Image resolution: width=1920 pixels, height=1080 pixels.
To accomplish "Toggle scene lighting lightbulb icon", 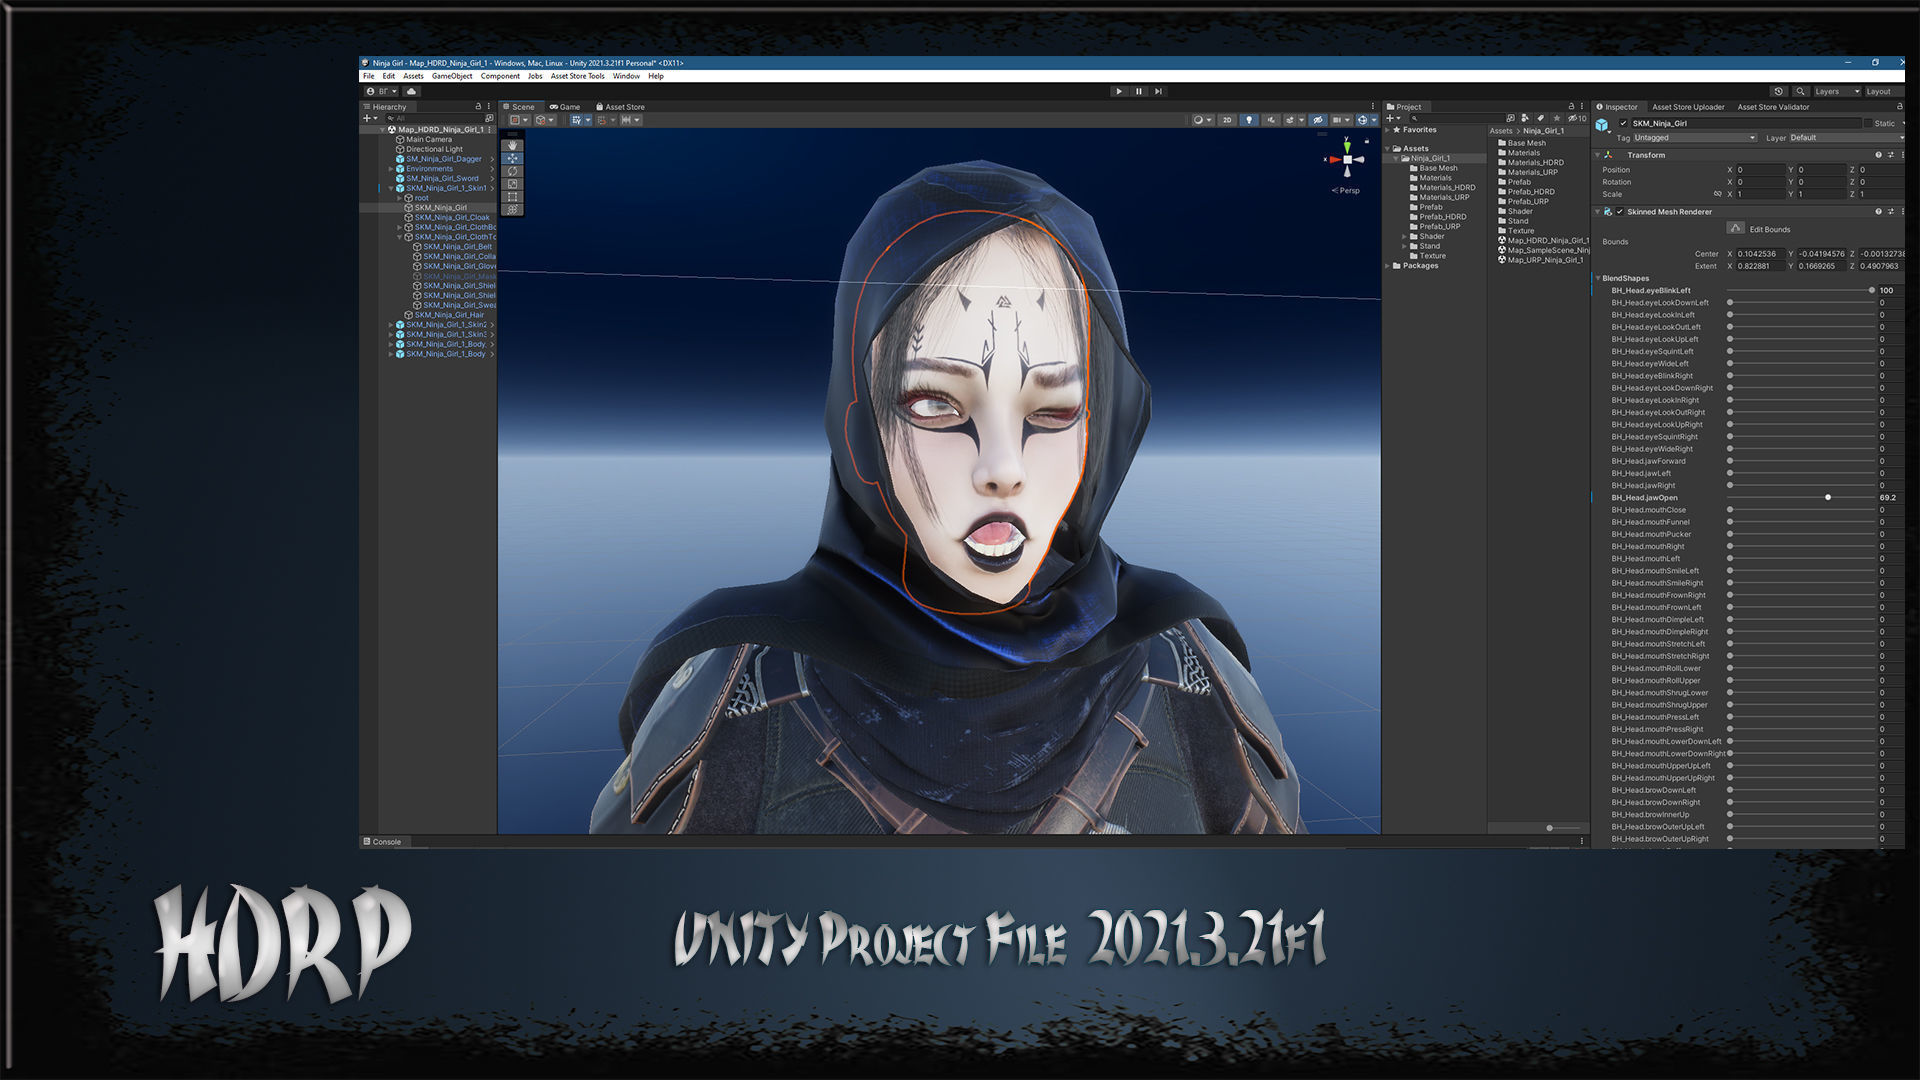I will click(1249, 120).
